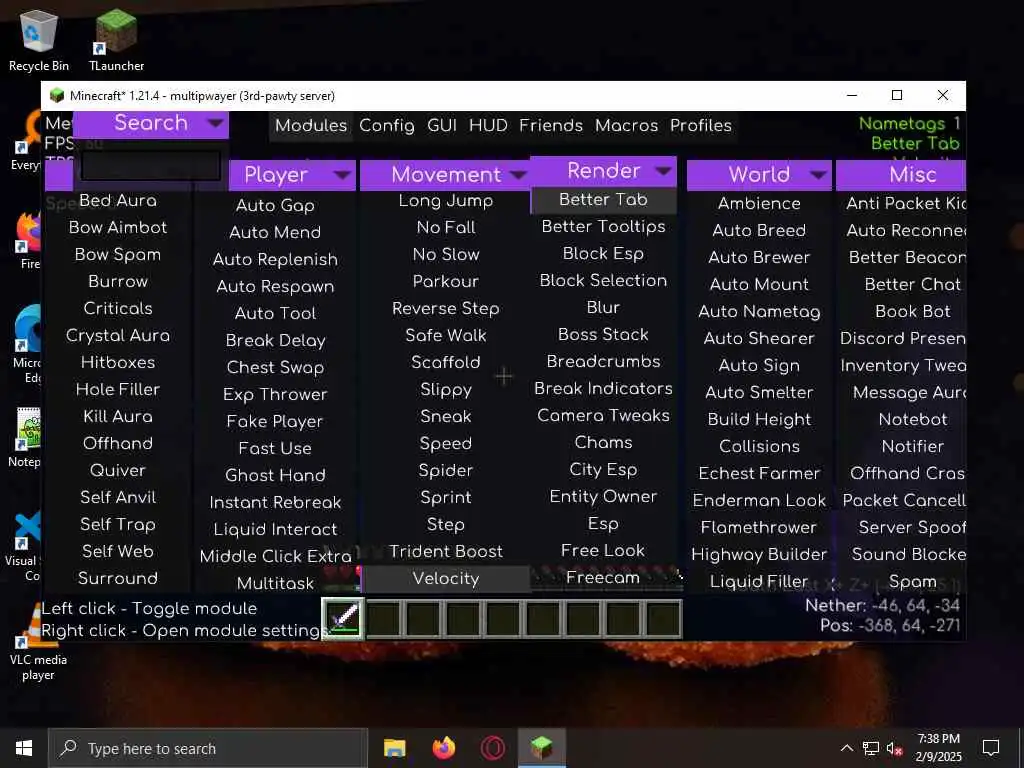Open the VLC media player desktop icon

38,642
